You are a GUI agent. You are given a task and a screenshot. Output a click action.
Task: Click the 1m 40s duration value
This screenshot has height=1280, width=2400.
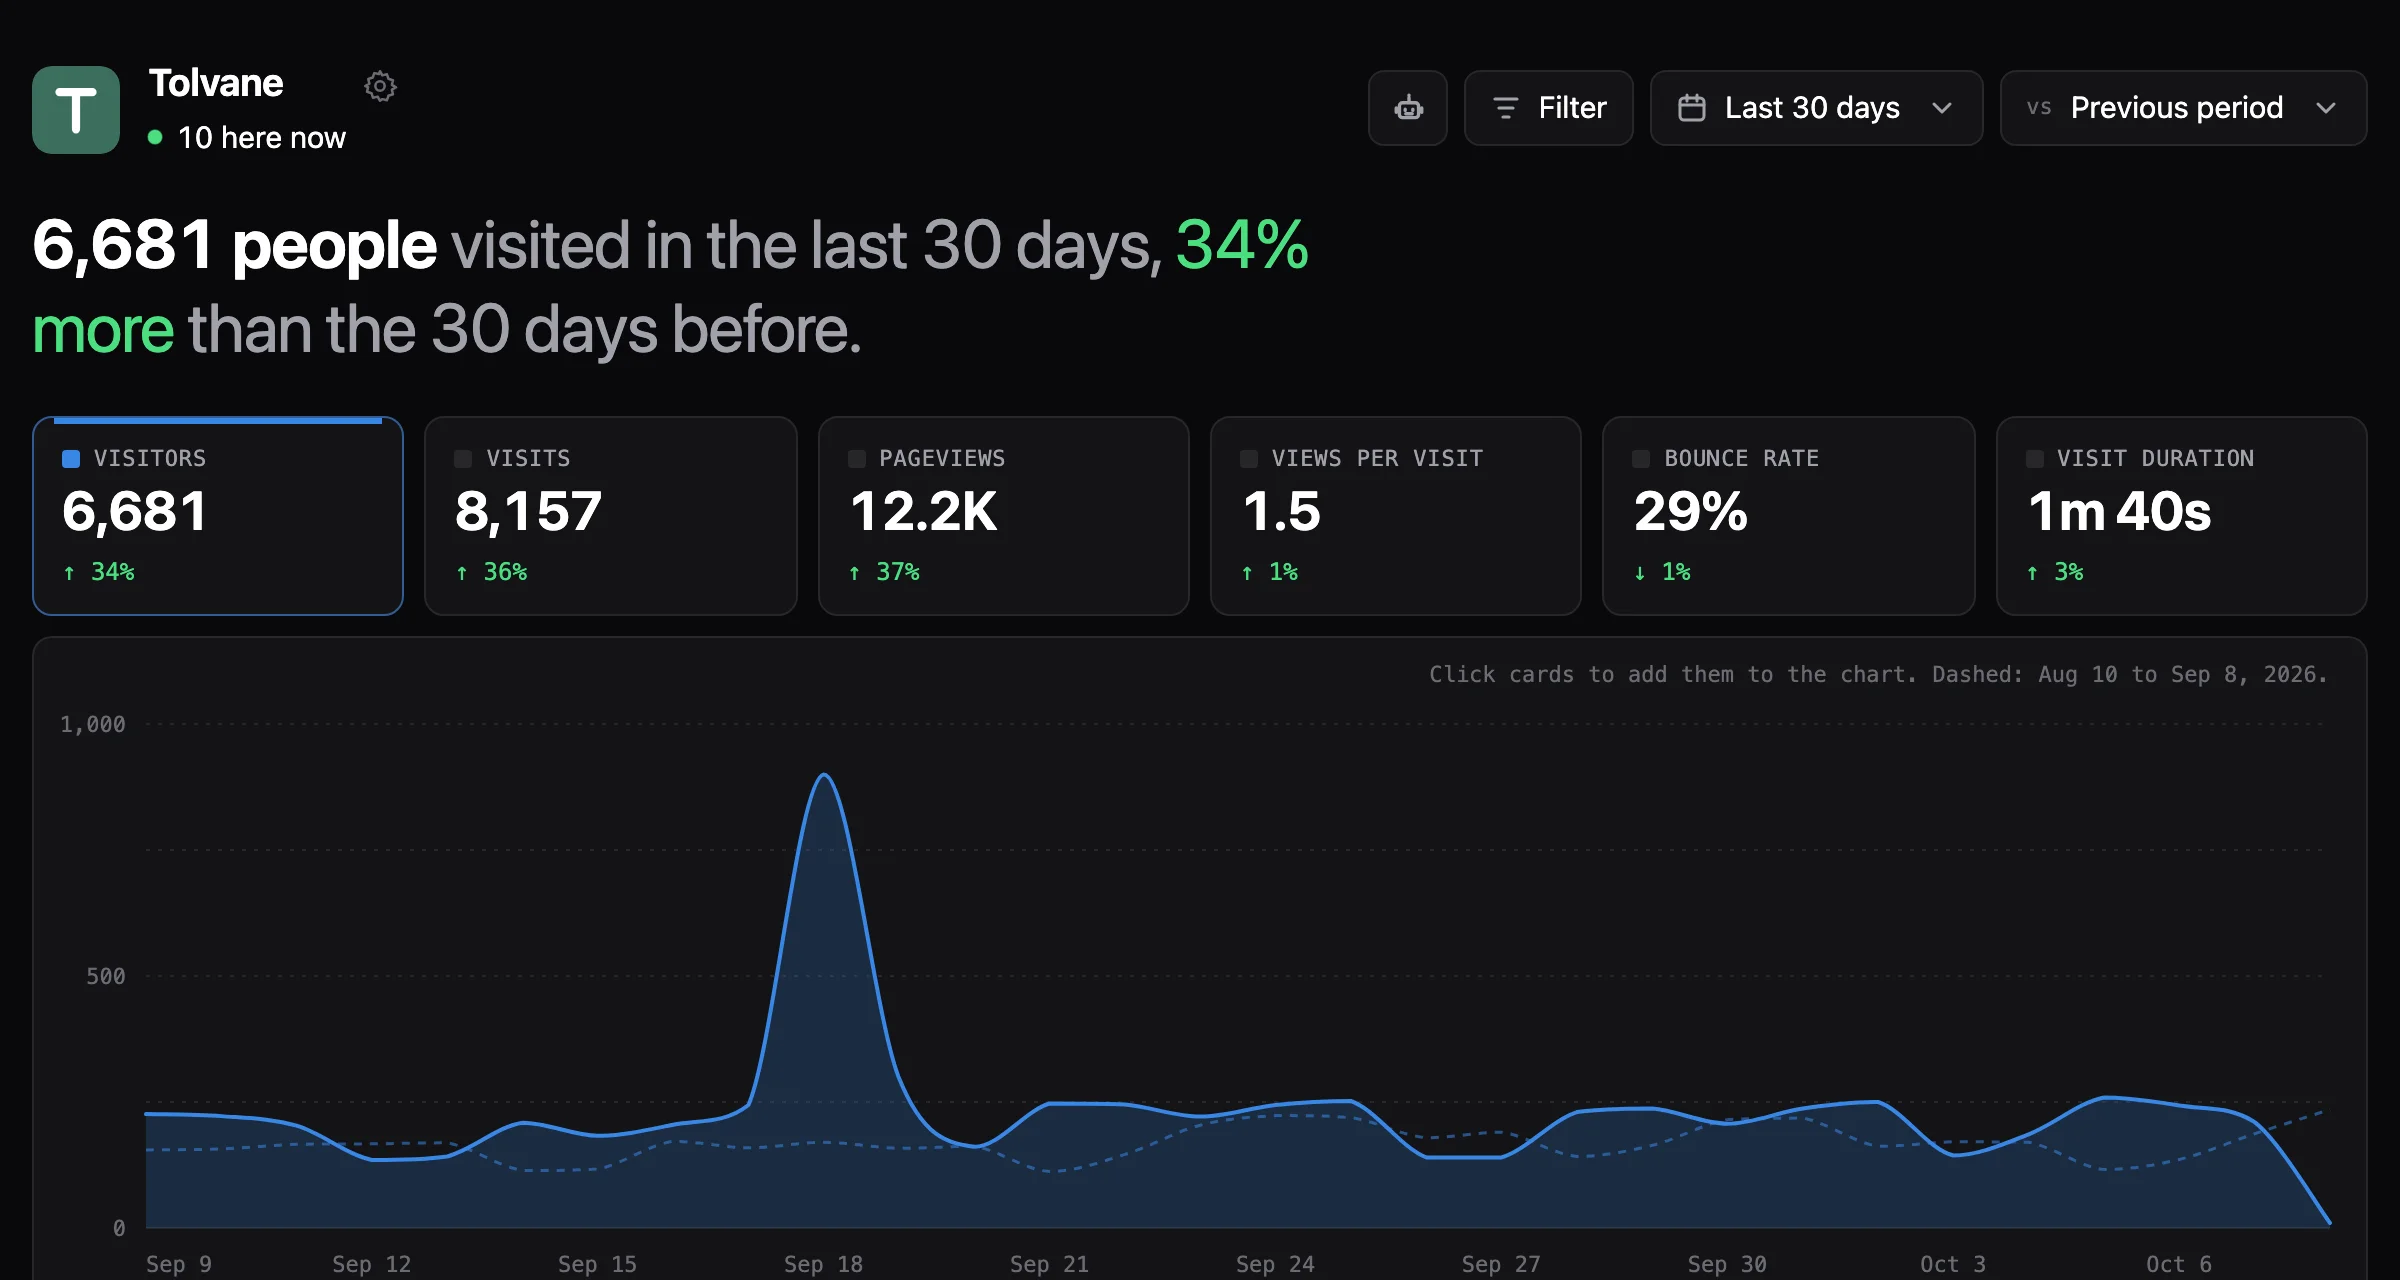2119,512
